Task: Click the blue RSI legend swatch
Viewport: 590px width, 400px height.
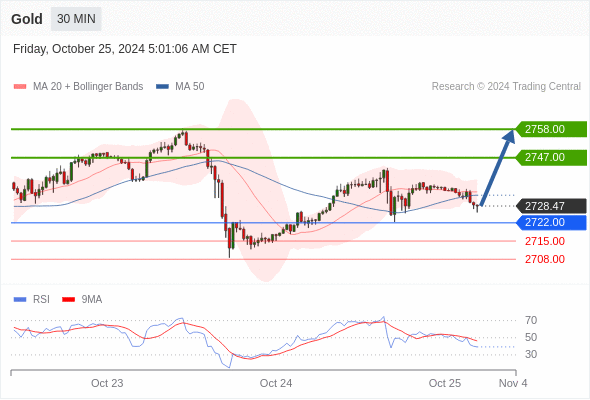Action: coord(20,300)
